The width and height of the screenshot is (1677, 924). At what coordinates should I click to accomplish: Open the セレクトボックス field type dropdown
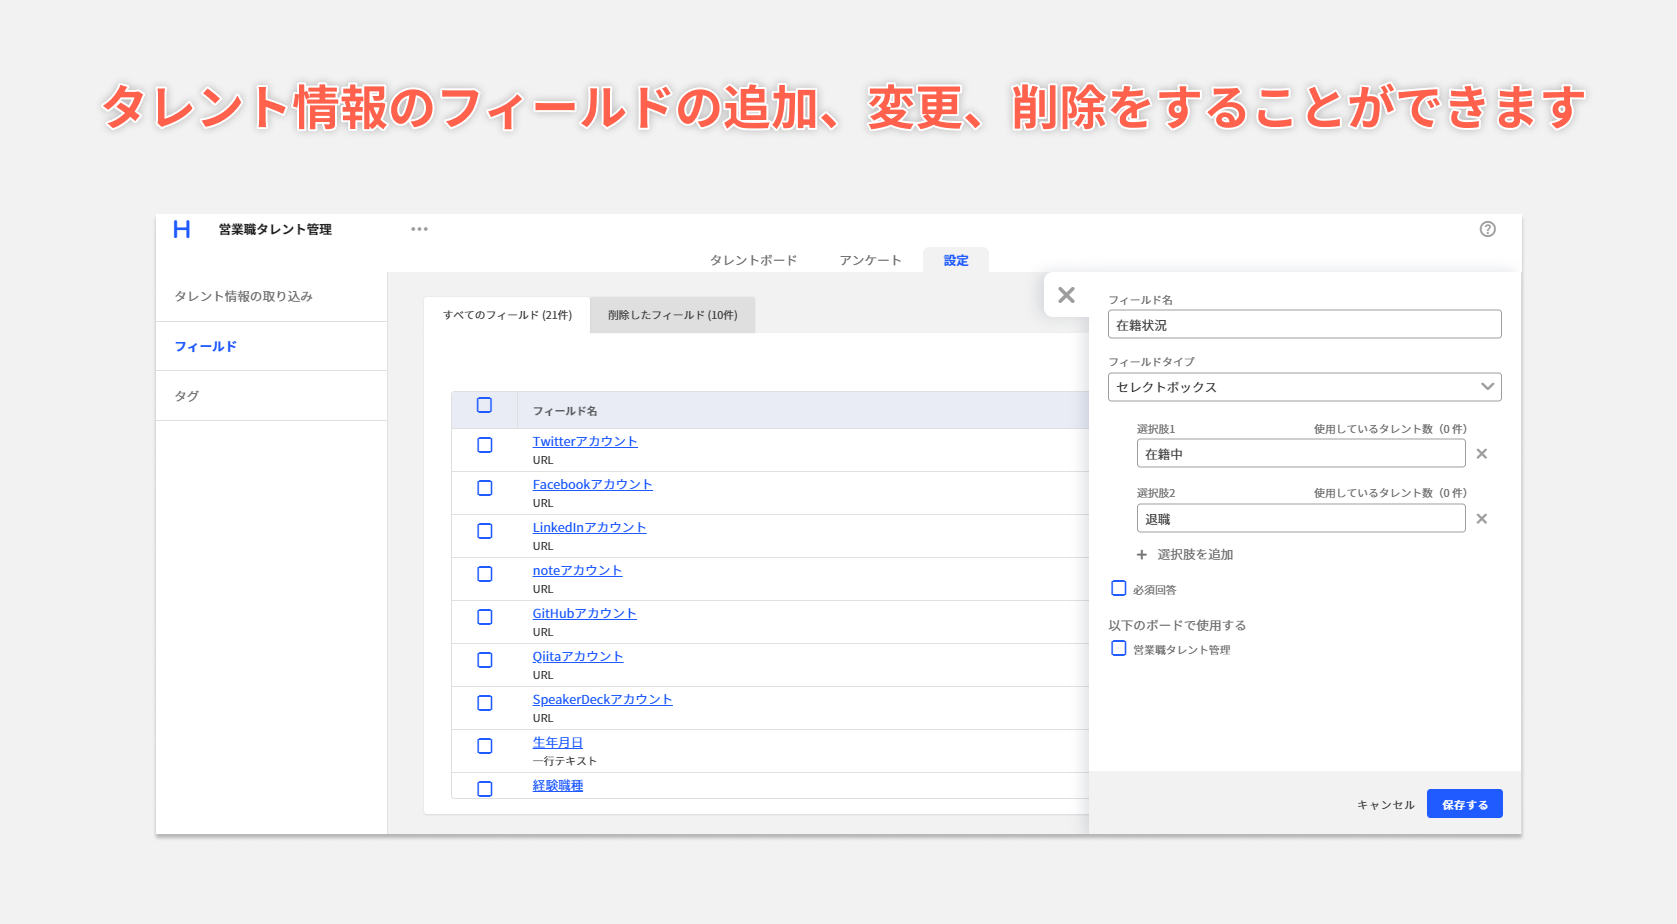(x=1305, y=387)
